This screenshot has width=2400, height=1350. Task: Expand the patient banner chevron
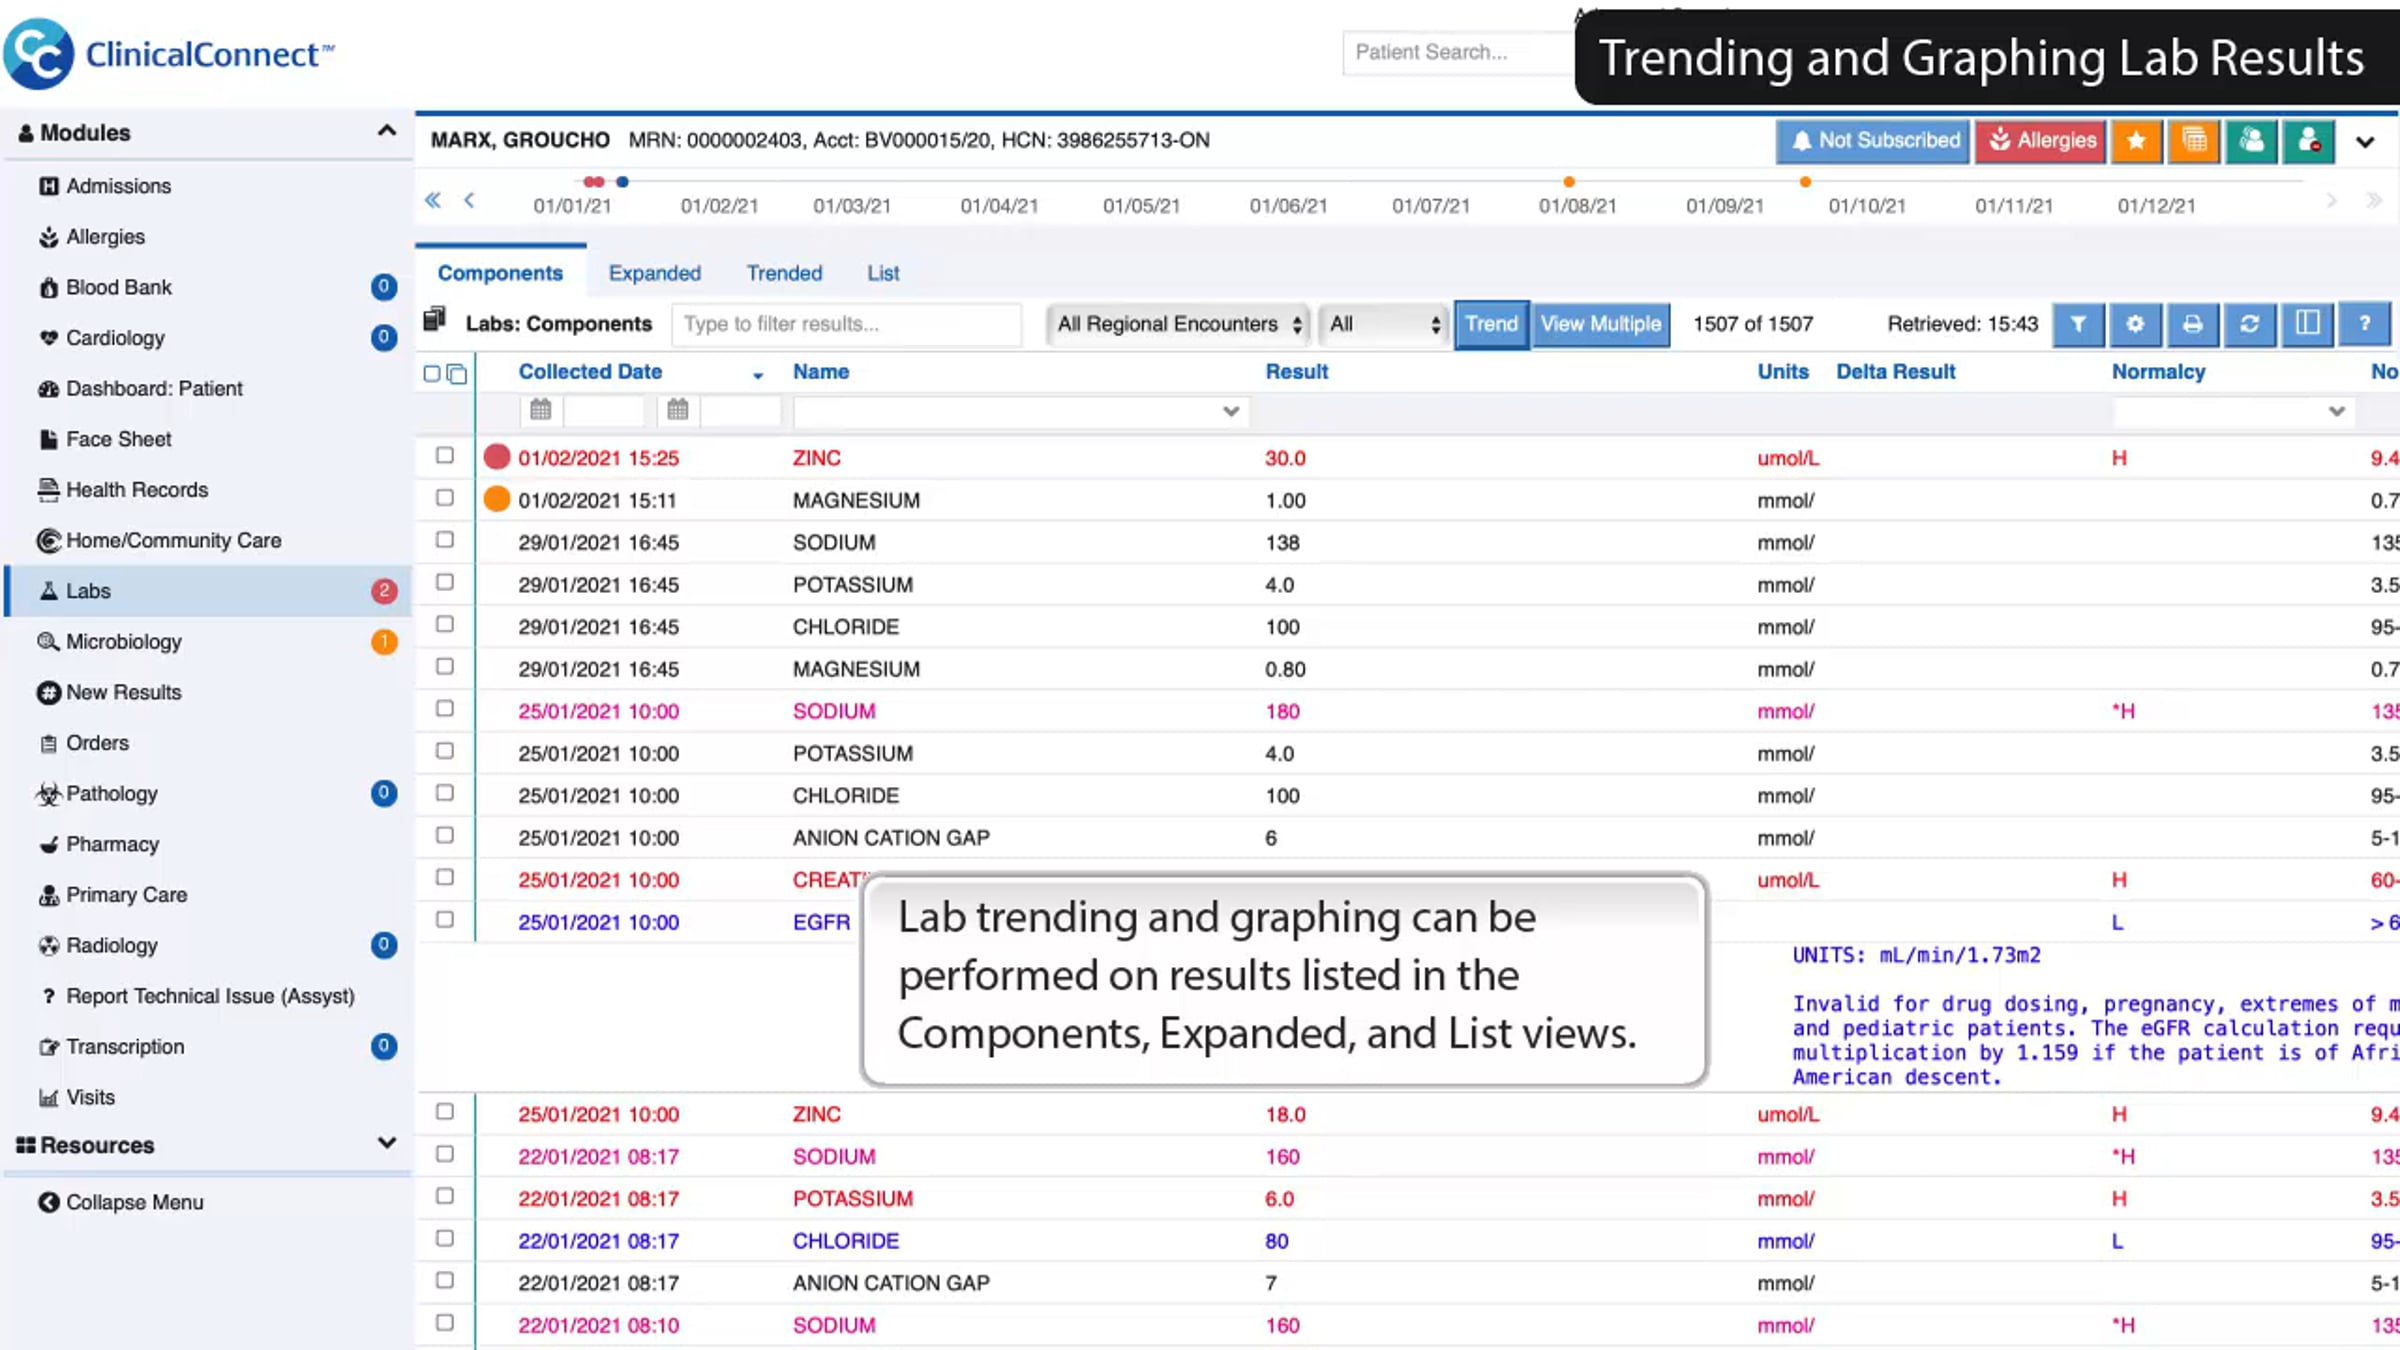(x=2365, y=142)
